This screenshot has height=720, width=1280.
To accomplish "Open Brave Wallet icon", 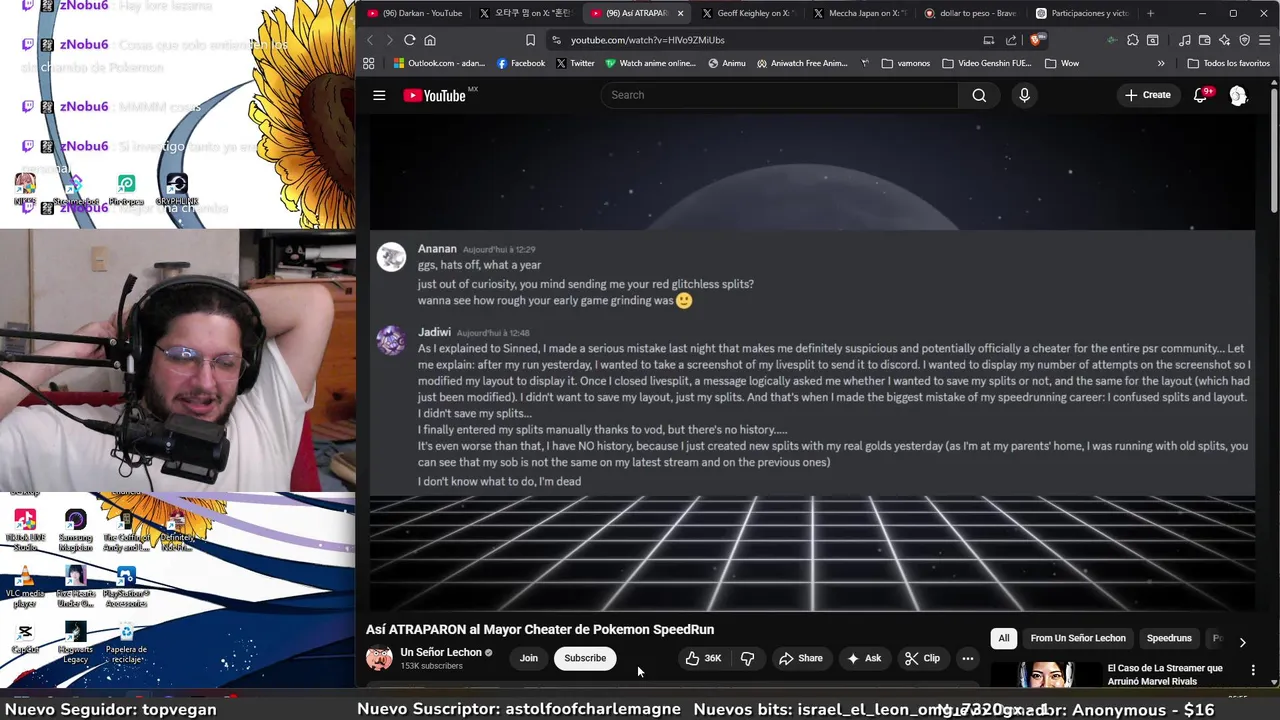I will click(1205, 40).
